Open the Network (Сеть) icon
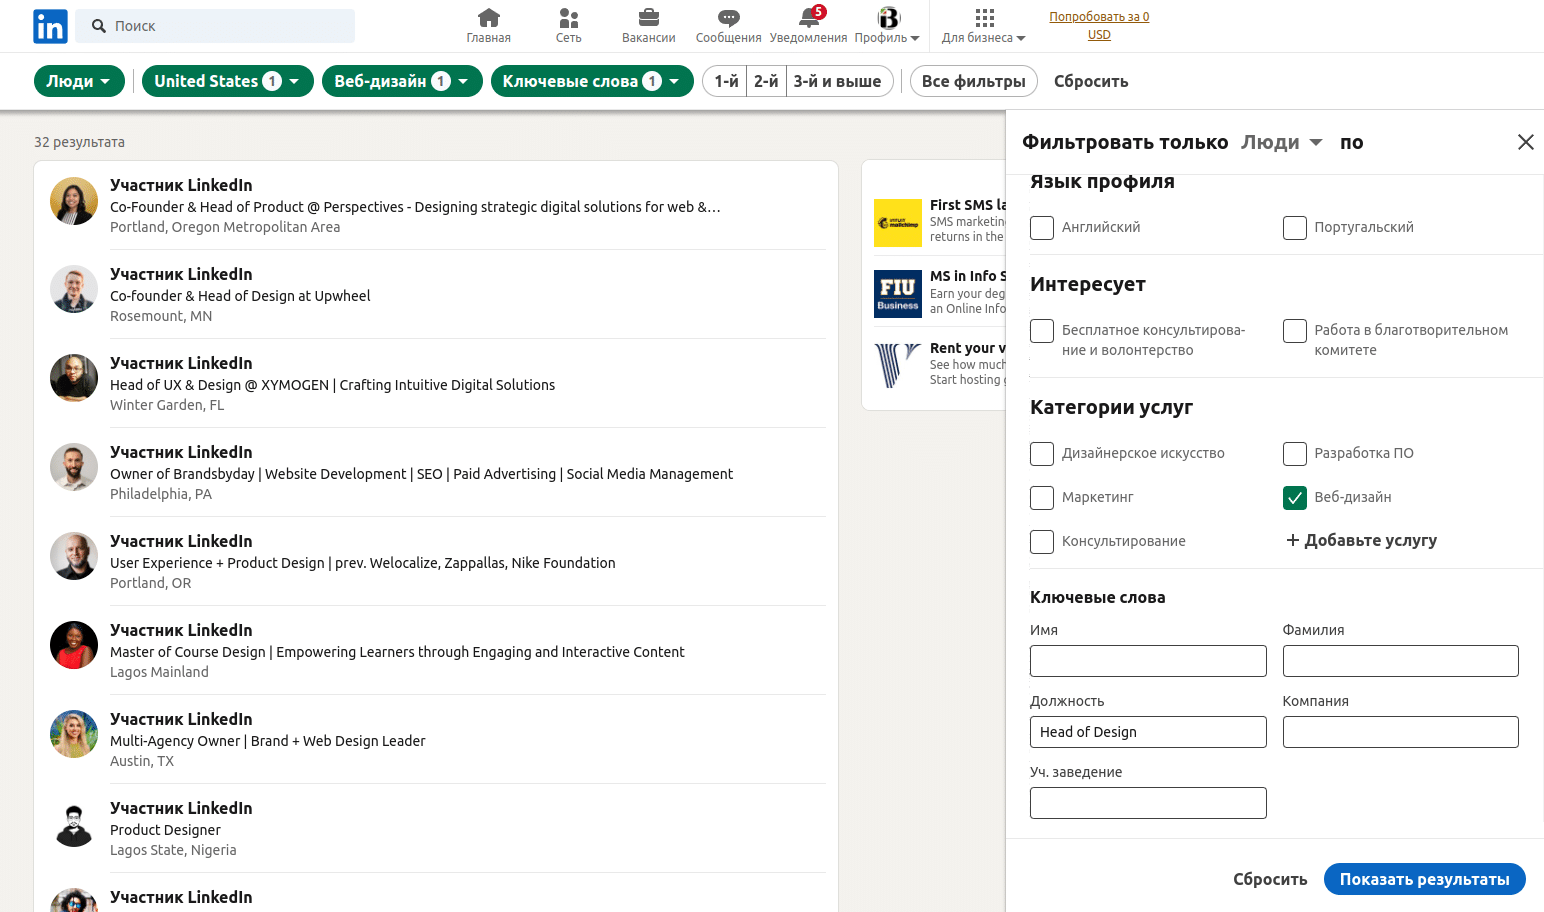1544x912 pixels. point(568,18)
